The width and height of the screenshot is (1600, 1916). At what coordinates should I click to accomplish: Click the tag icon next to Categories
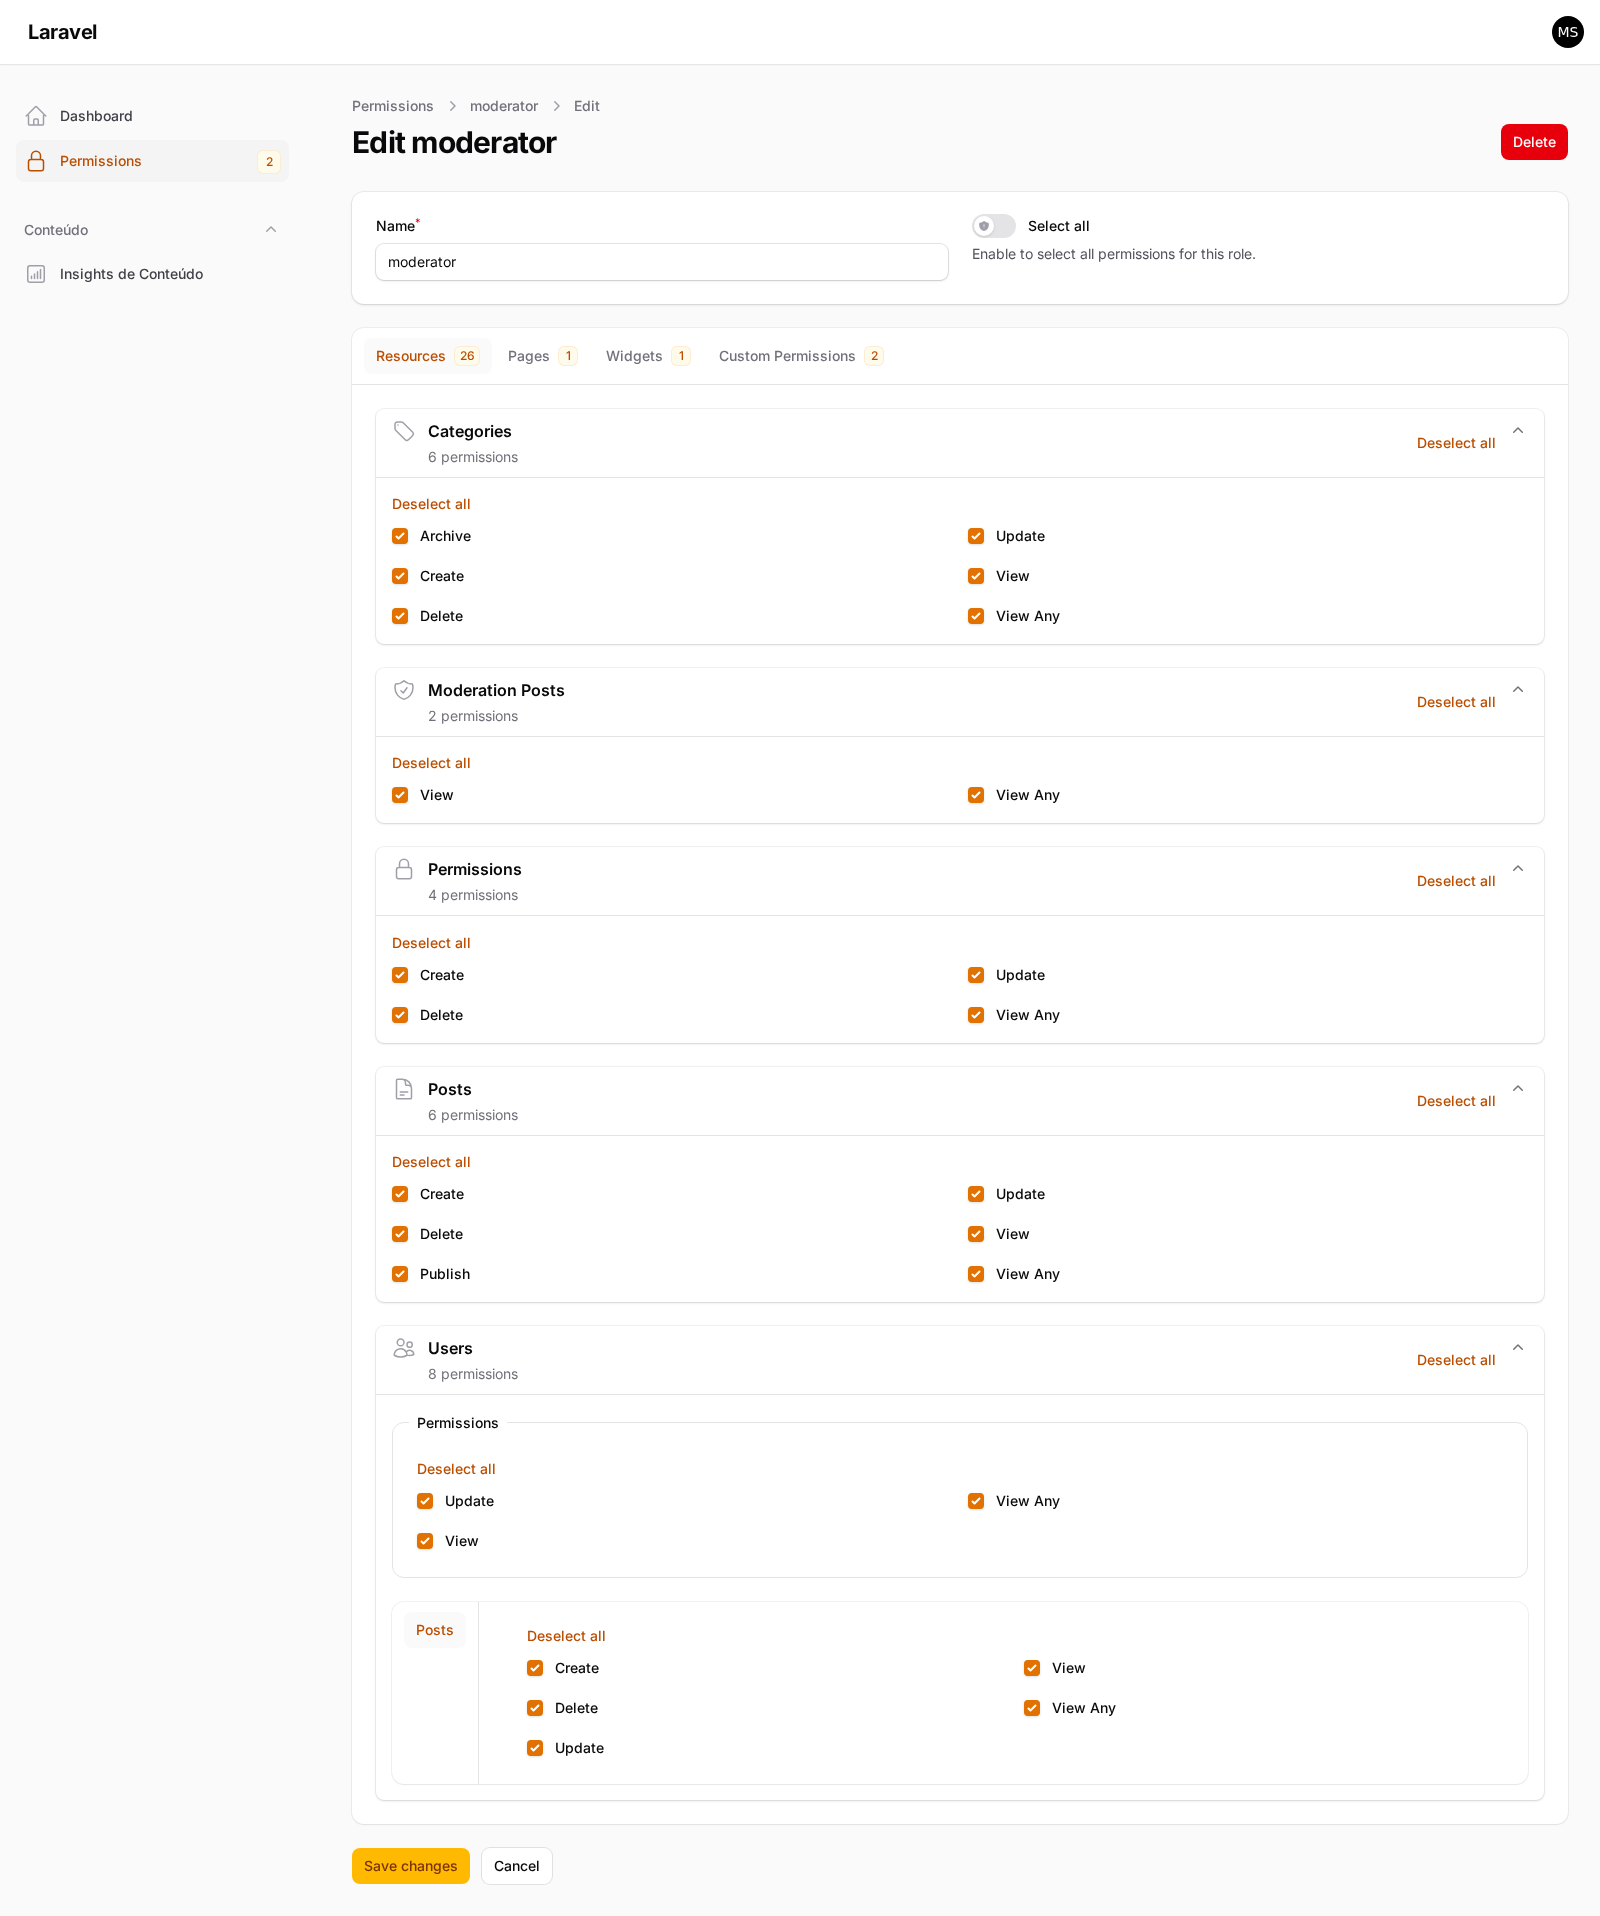(x=404, y=431)
